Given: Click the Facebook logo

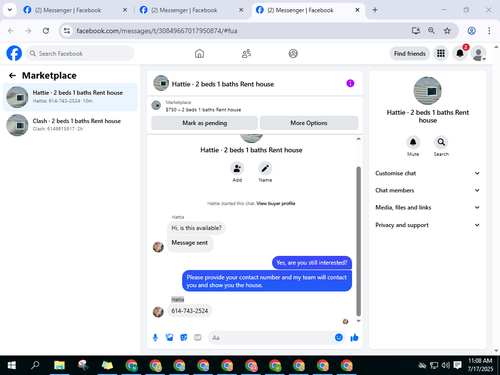Looking at the screenshot, I should (14, 53).
